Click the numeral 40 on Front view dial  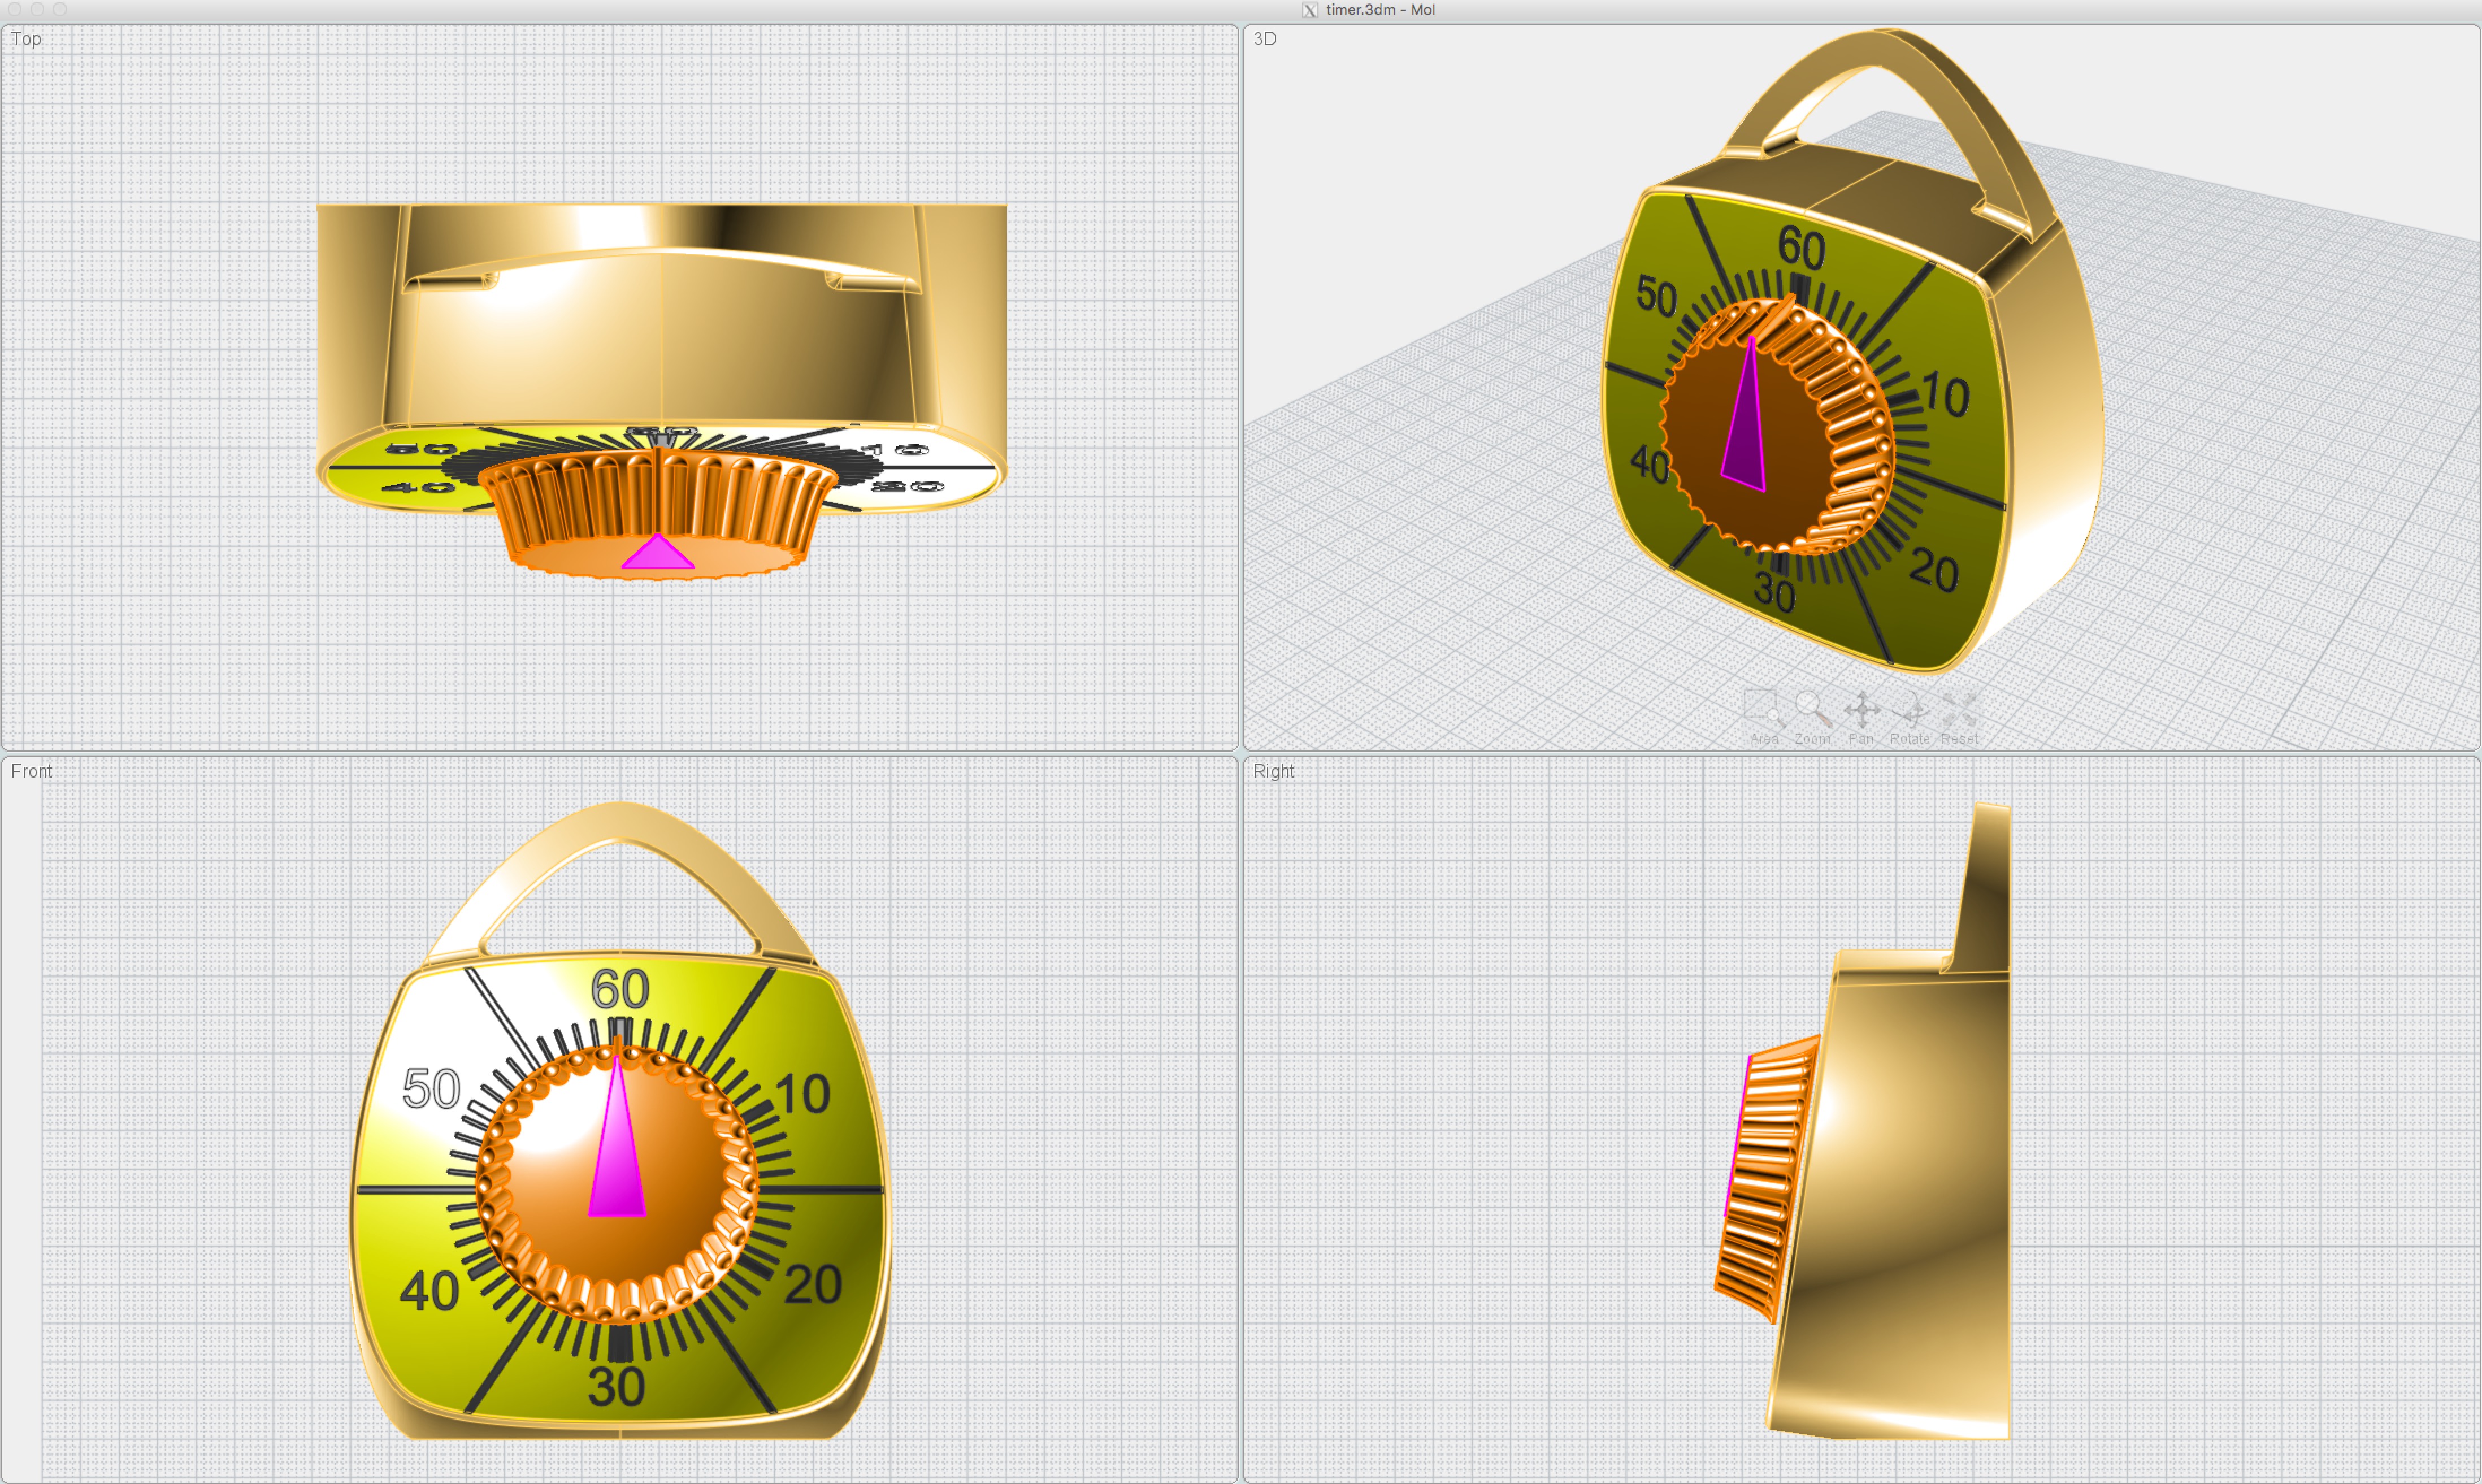[x=429, y=1291]
